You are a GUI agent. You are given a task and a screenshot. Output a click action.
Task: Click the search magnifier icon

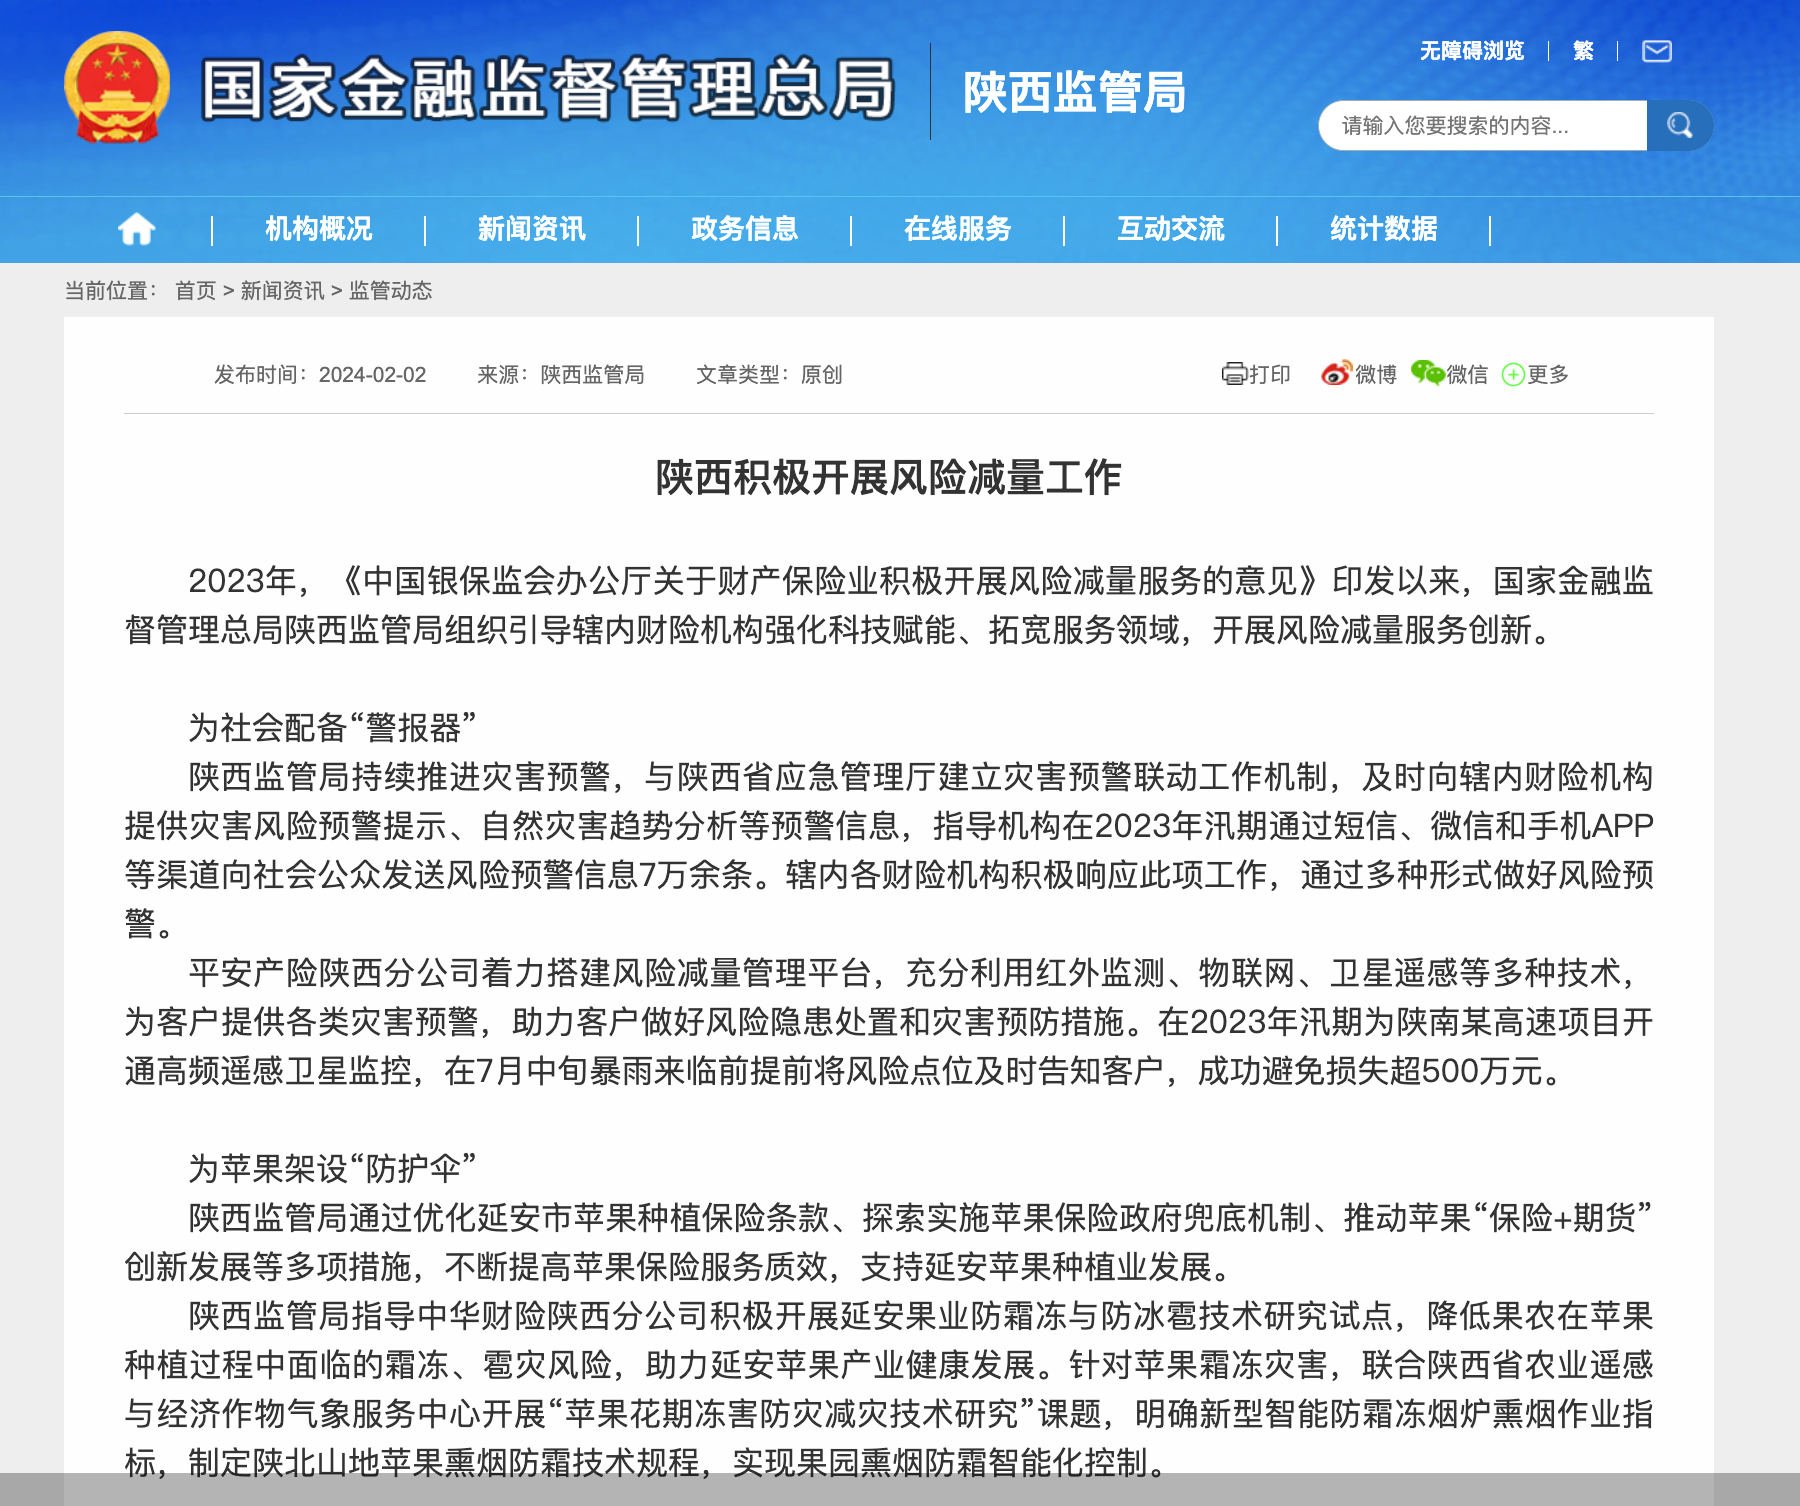point(1679,124)
